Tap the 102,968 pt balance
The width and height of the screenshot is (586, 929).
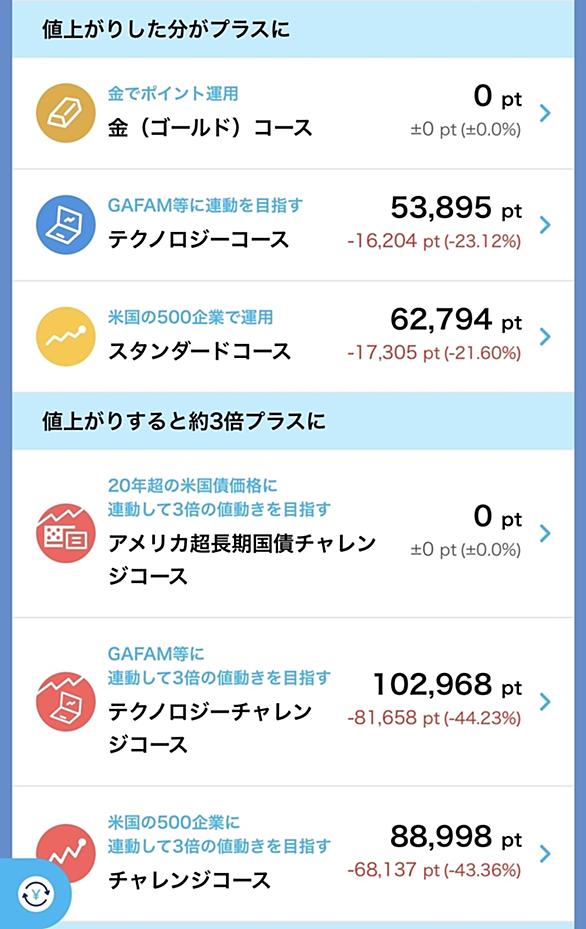pos(447,685)
